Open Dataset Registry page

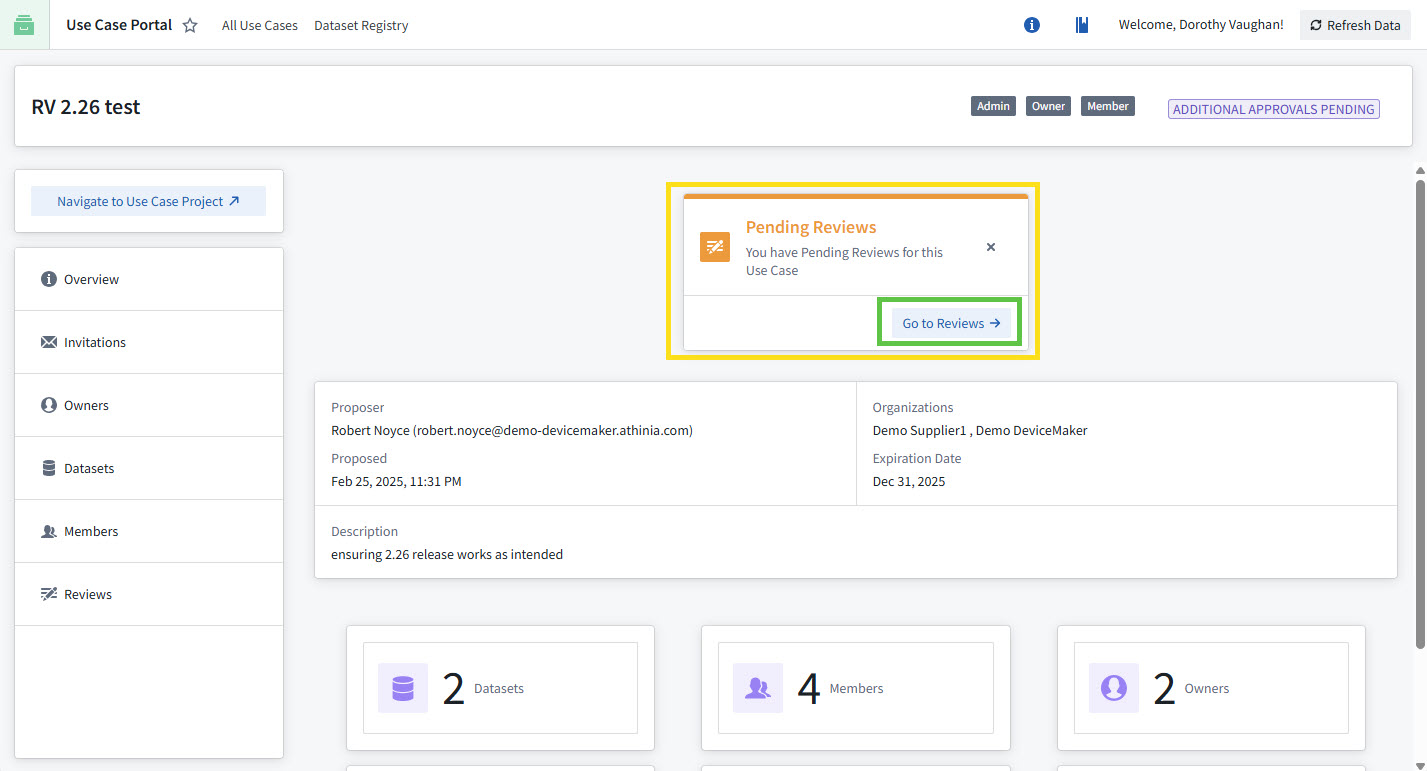point(361,25)
